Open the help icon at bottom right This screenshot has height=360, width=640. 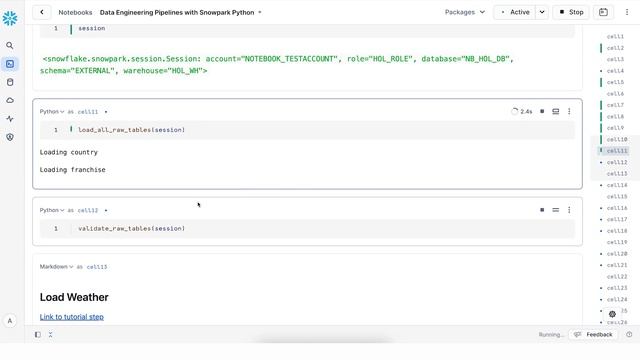point(629,335)
